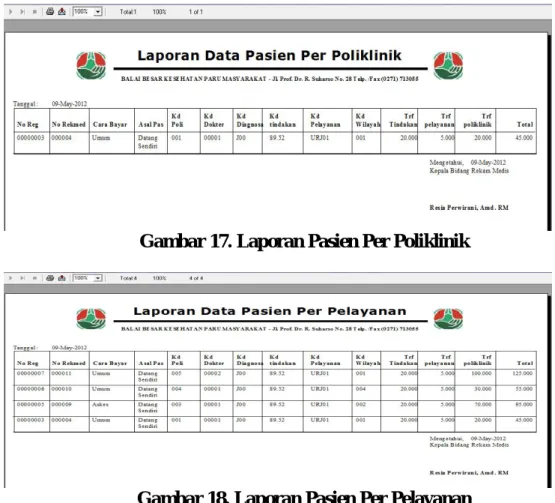Select the 'No Rekmed' column header in the Pelayanan table
The image size is (555, 503).
69,363
